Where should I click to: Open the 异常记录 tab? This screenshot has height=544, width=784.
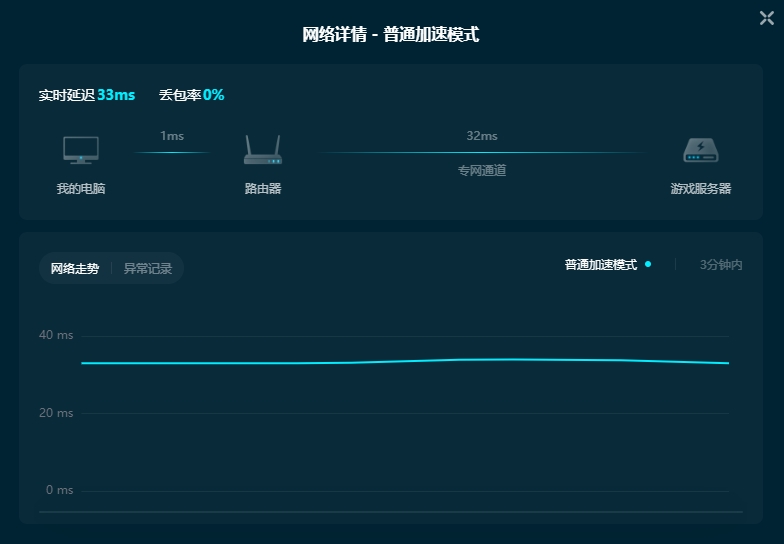tap(148, 268)
